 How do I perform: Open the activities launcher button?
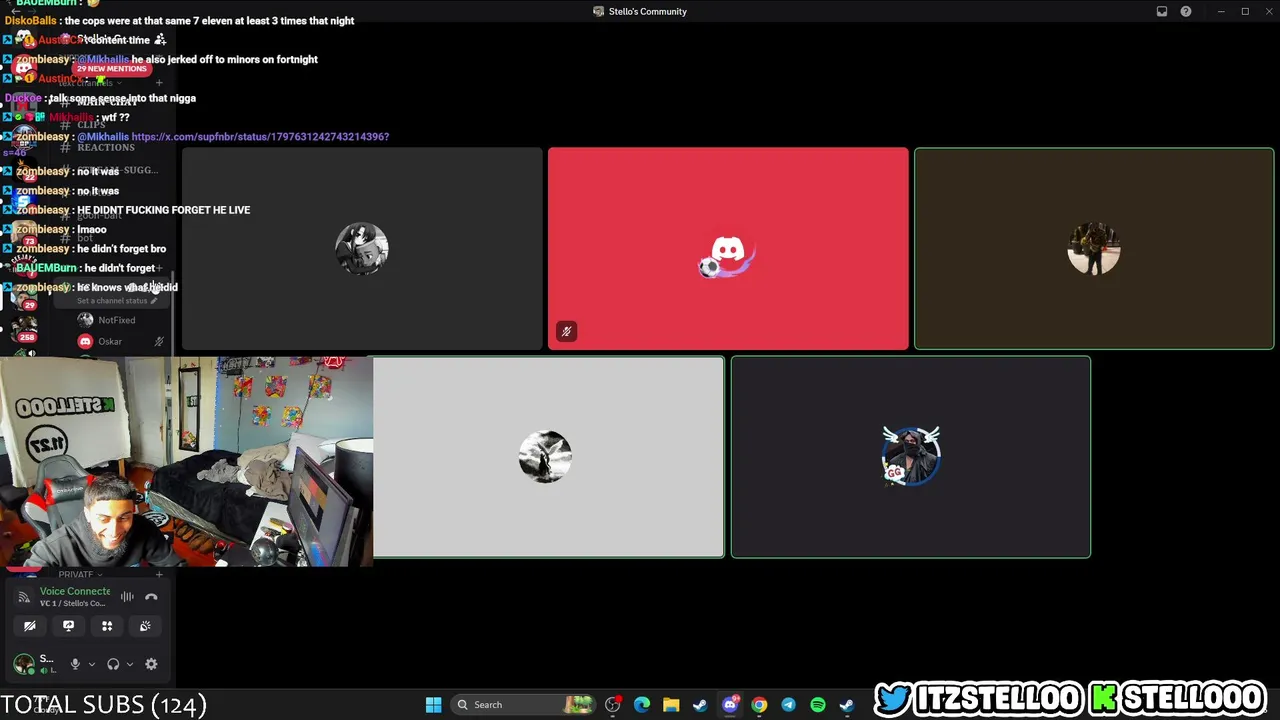pyautogui.click(x=107, y=626)
